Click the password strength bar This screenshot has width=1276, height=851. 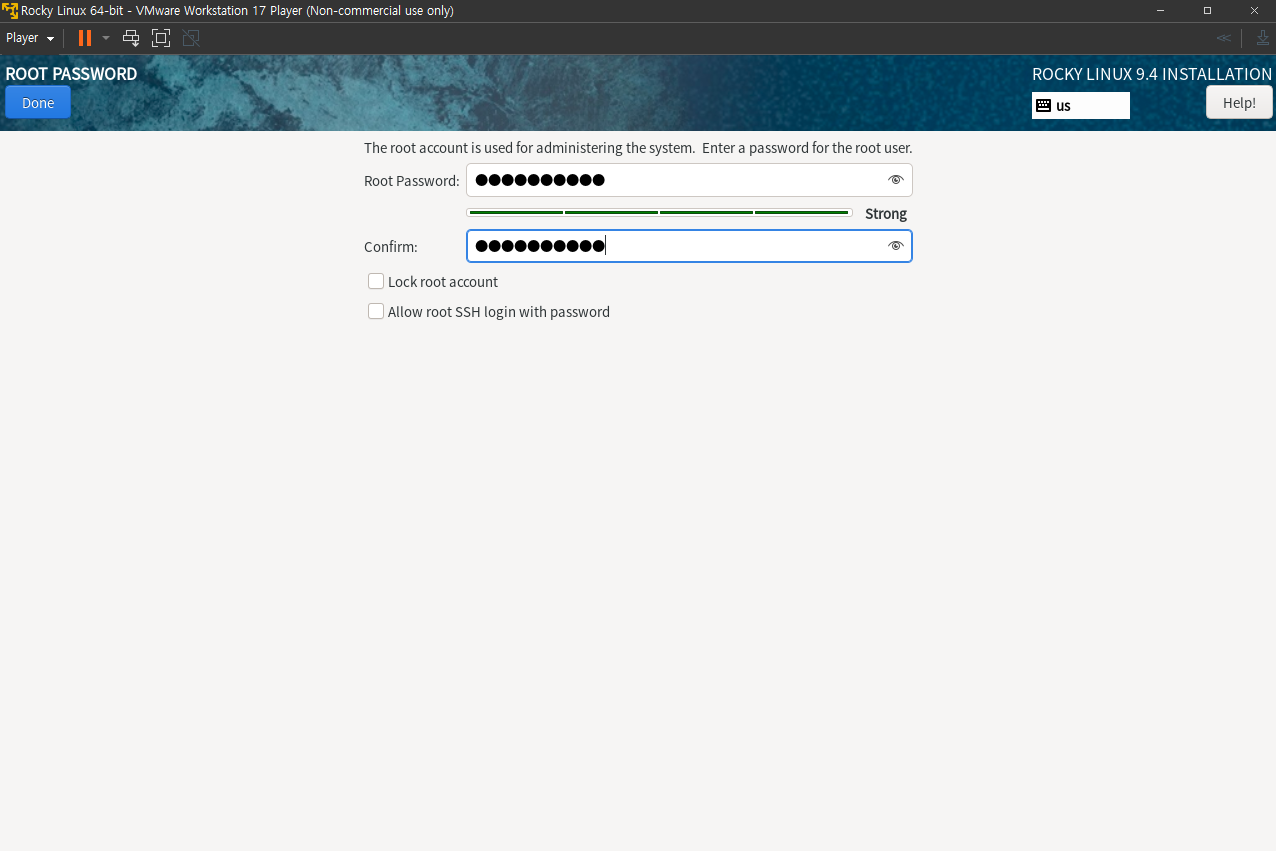[x=659, y=213]
